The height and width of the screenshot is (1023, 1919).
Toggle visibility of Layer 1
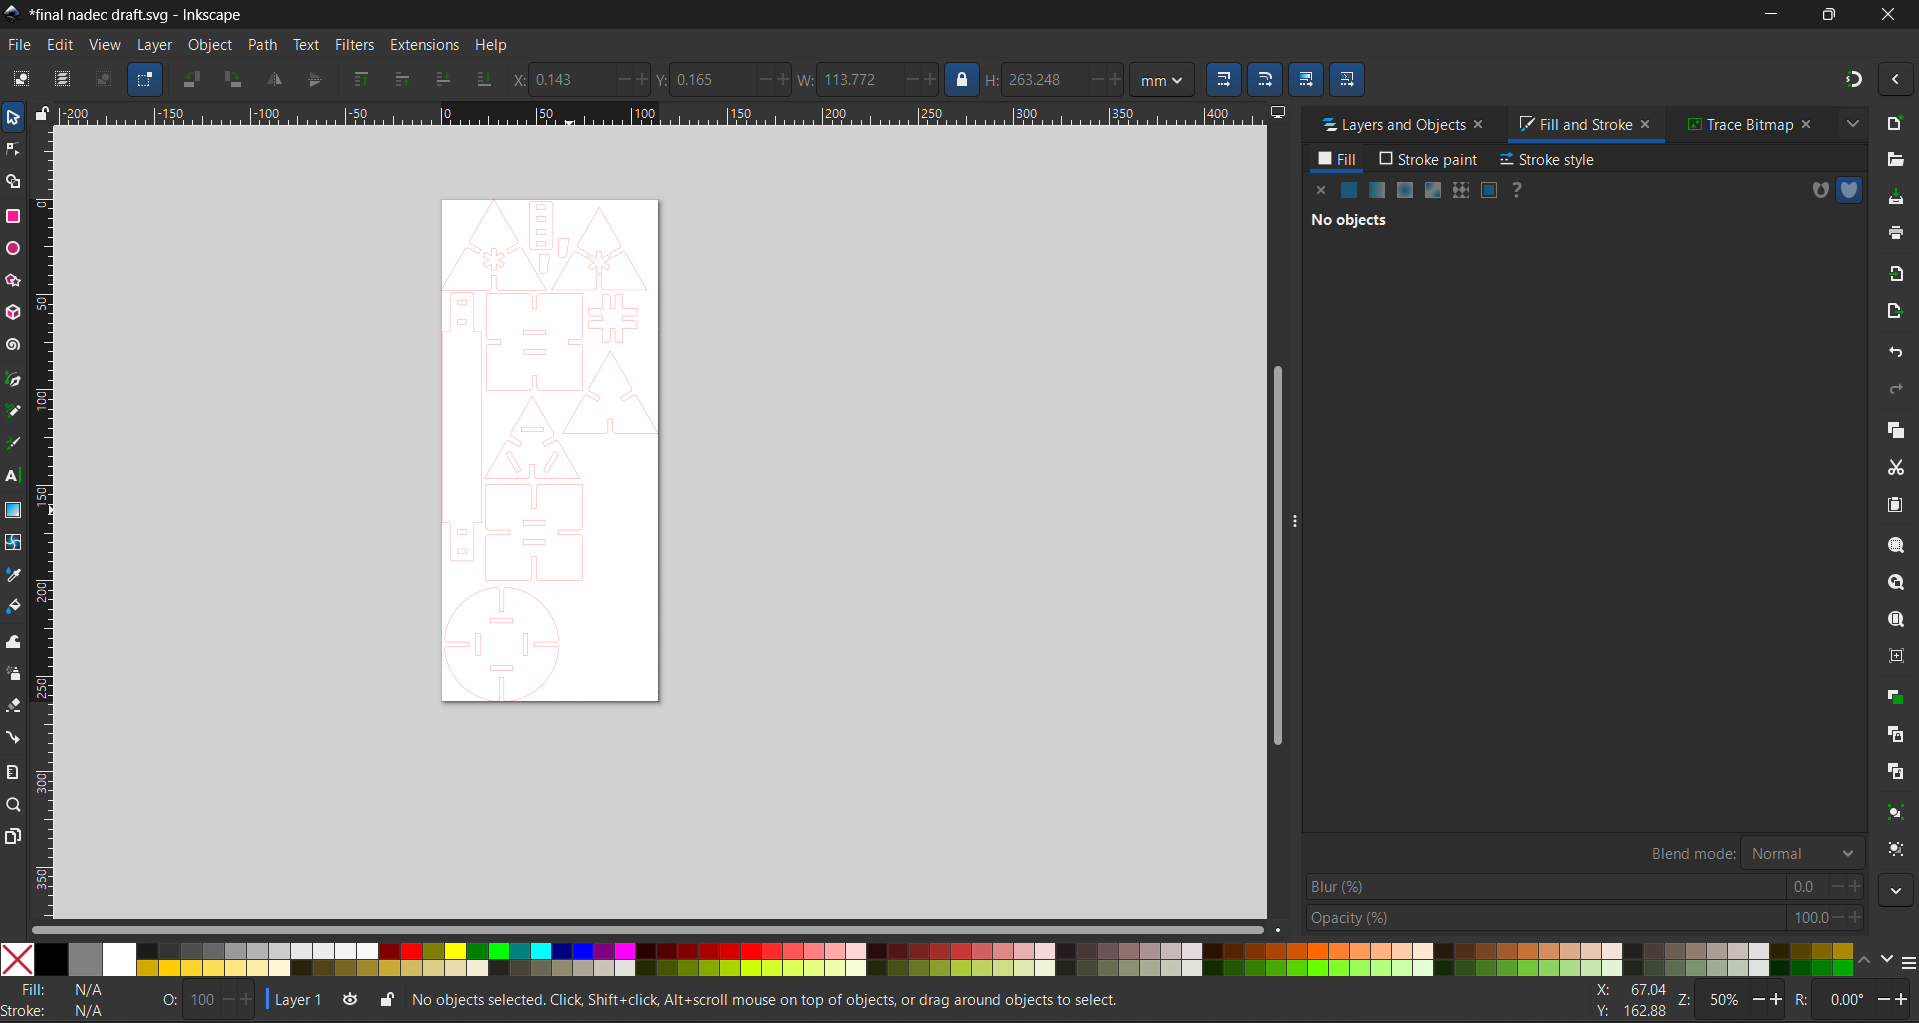point(350,1000)
